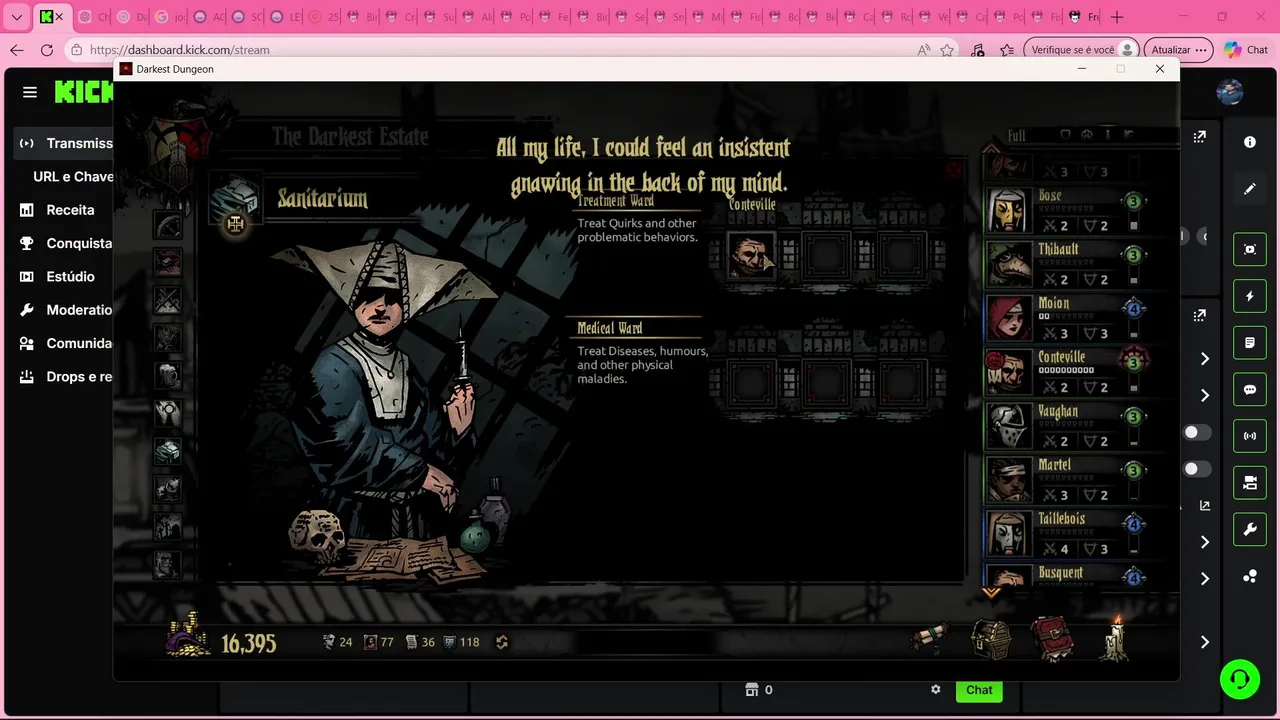
Task: Click the lightning bolt icon in Kick rail
Action: point(1250,296)
